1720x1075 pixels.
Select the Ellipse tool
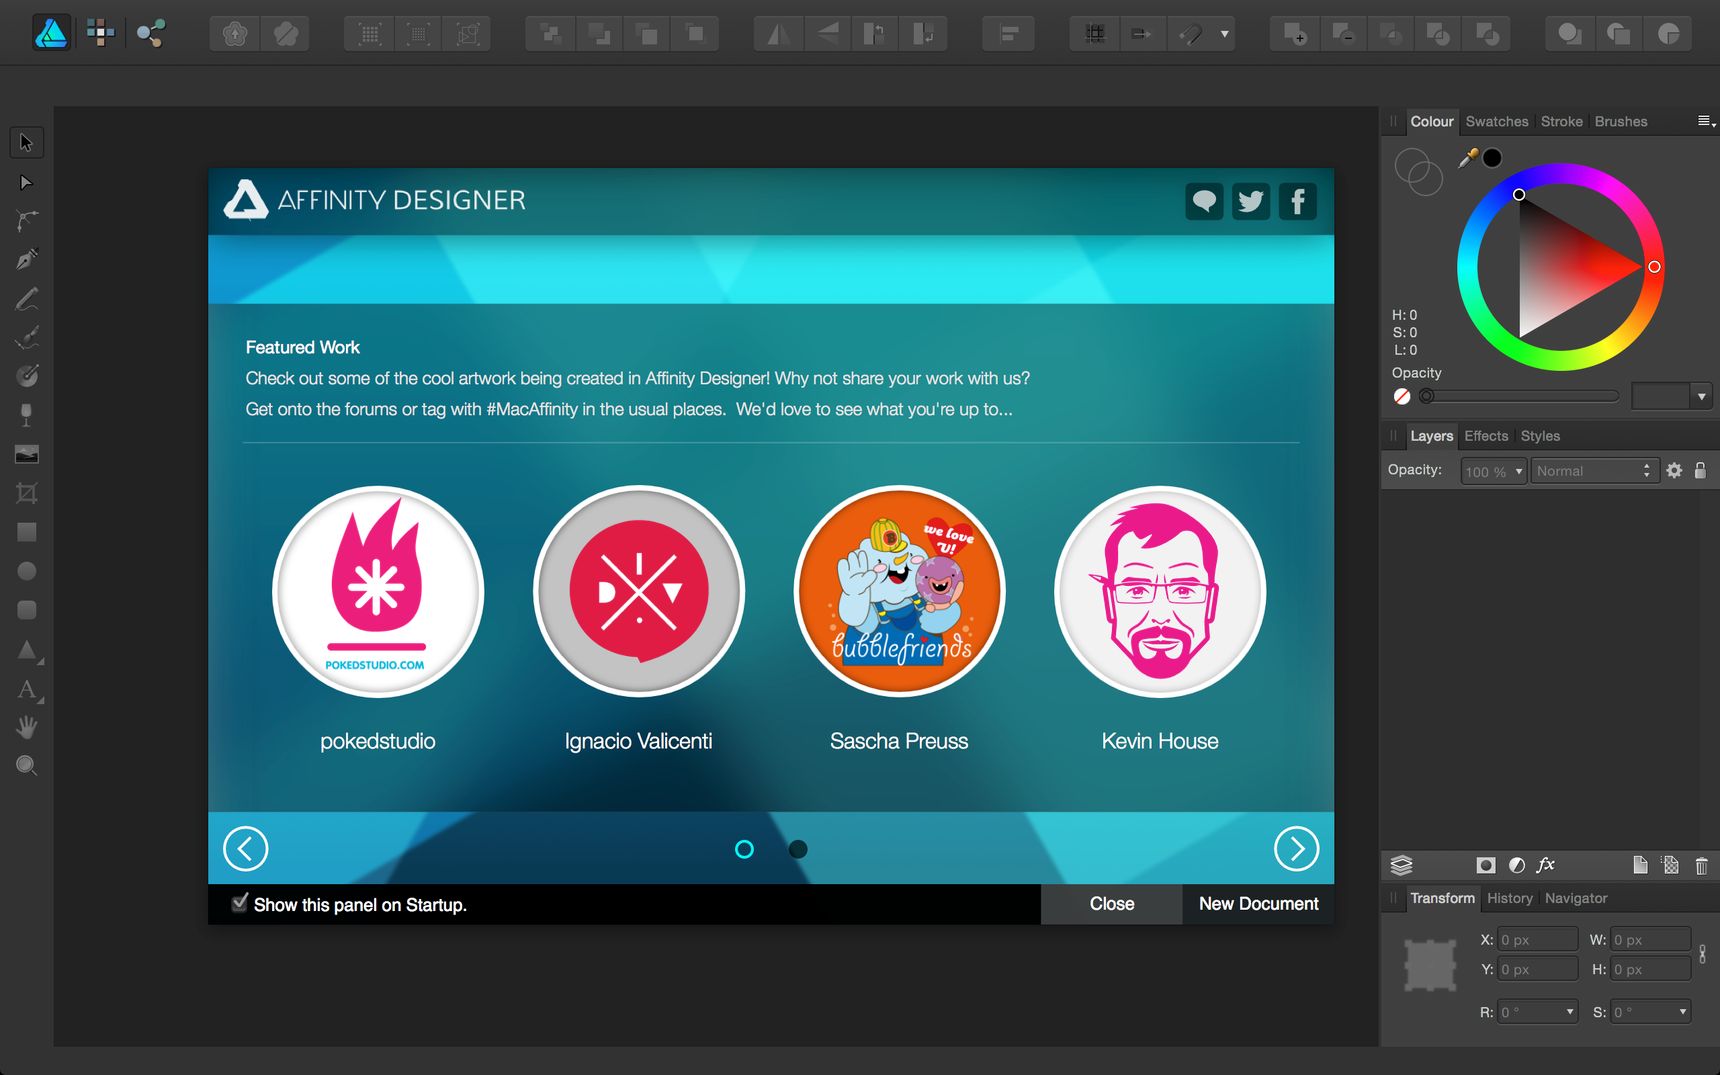[x=26, y=571]
